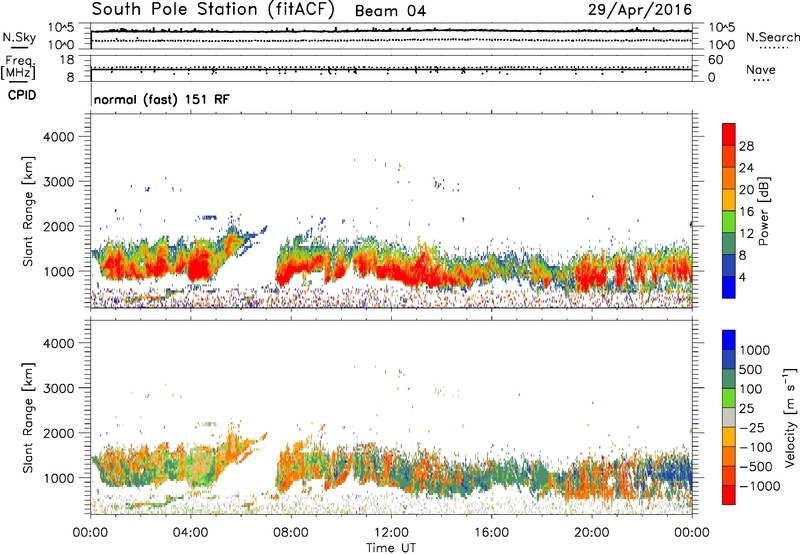
Task: Click the '-500' tick on Velocity colorbar
Action: [756, 466]
